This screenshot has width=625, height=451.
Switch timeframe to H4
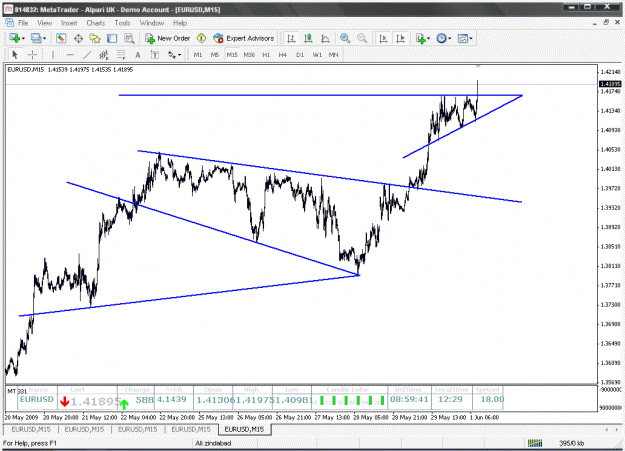coord(283,55)
